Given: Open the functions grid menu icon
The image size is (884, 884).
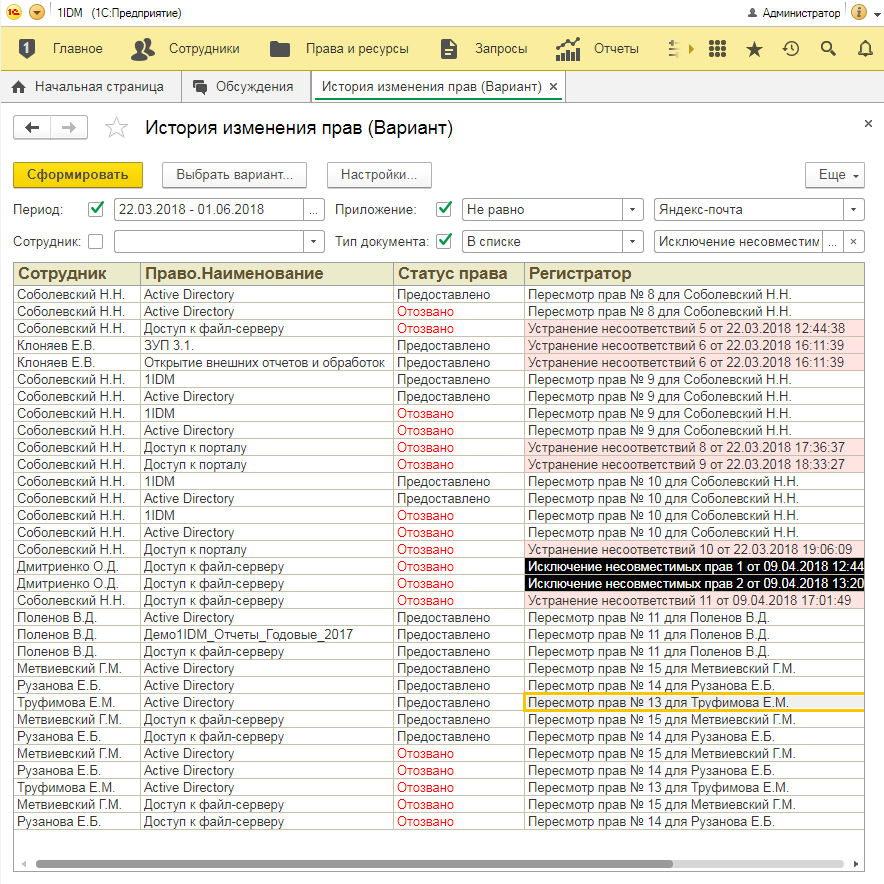Looking at the screenshot, I should coord(717,49).
